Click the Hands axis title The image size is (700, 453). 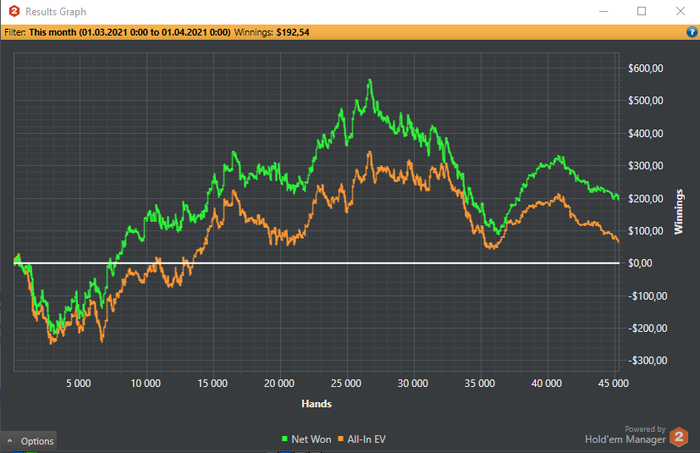tap(316, 403)
